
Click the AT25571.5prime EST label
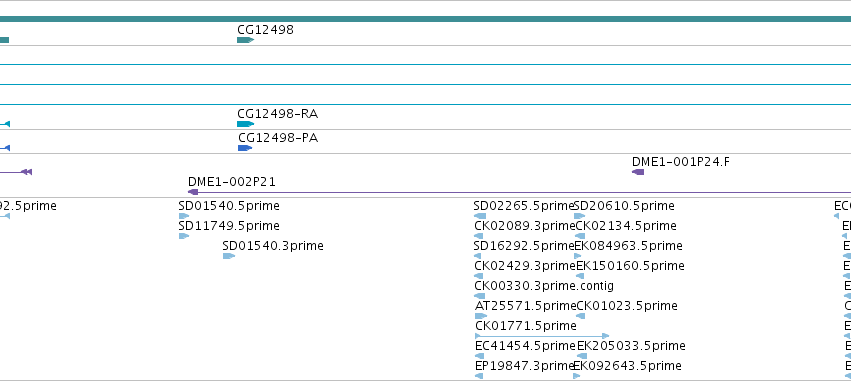(x=525, y=306)
